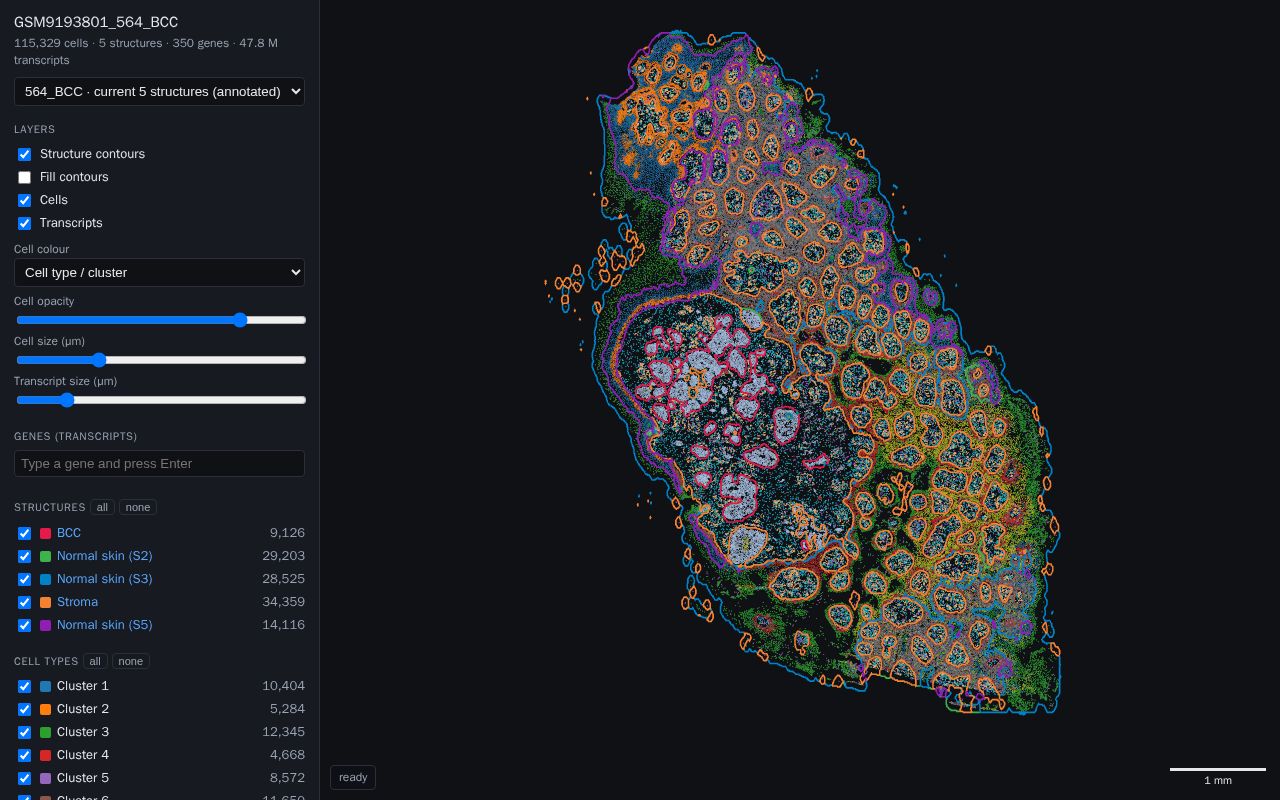Screen dimensions: 1280x800
Task: Disable the Transcripts layer checkbox
Action: [x=25, y=223]
